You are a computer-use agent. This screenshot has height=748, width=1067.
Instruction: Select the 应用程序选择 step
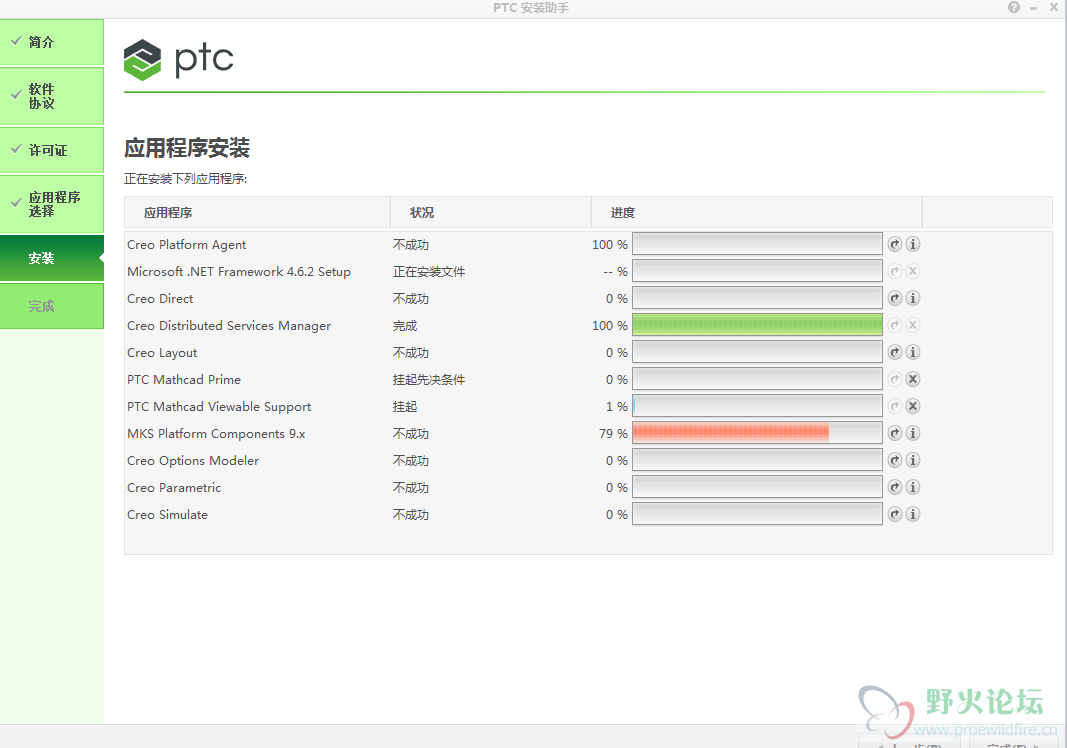point(52,204)
